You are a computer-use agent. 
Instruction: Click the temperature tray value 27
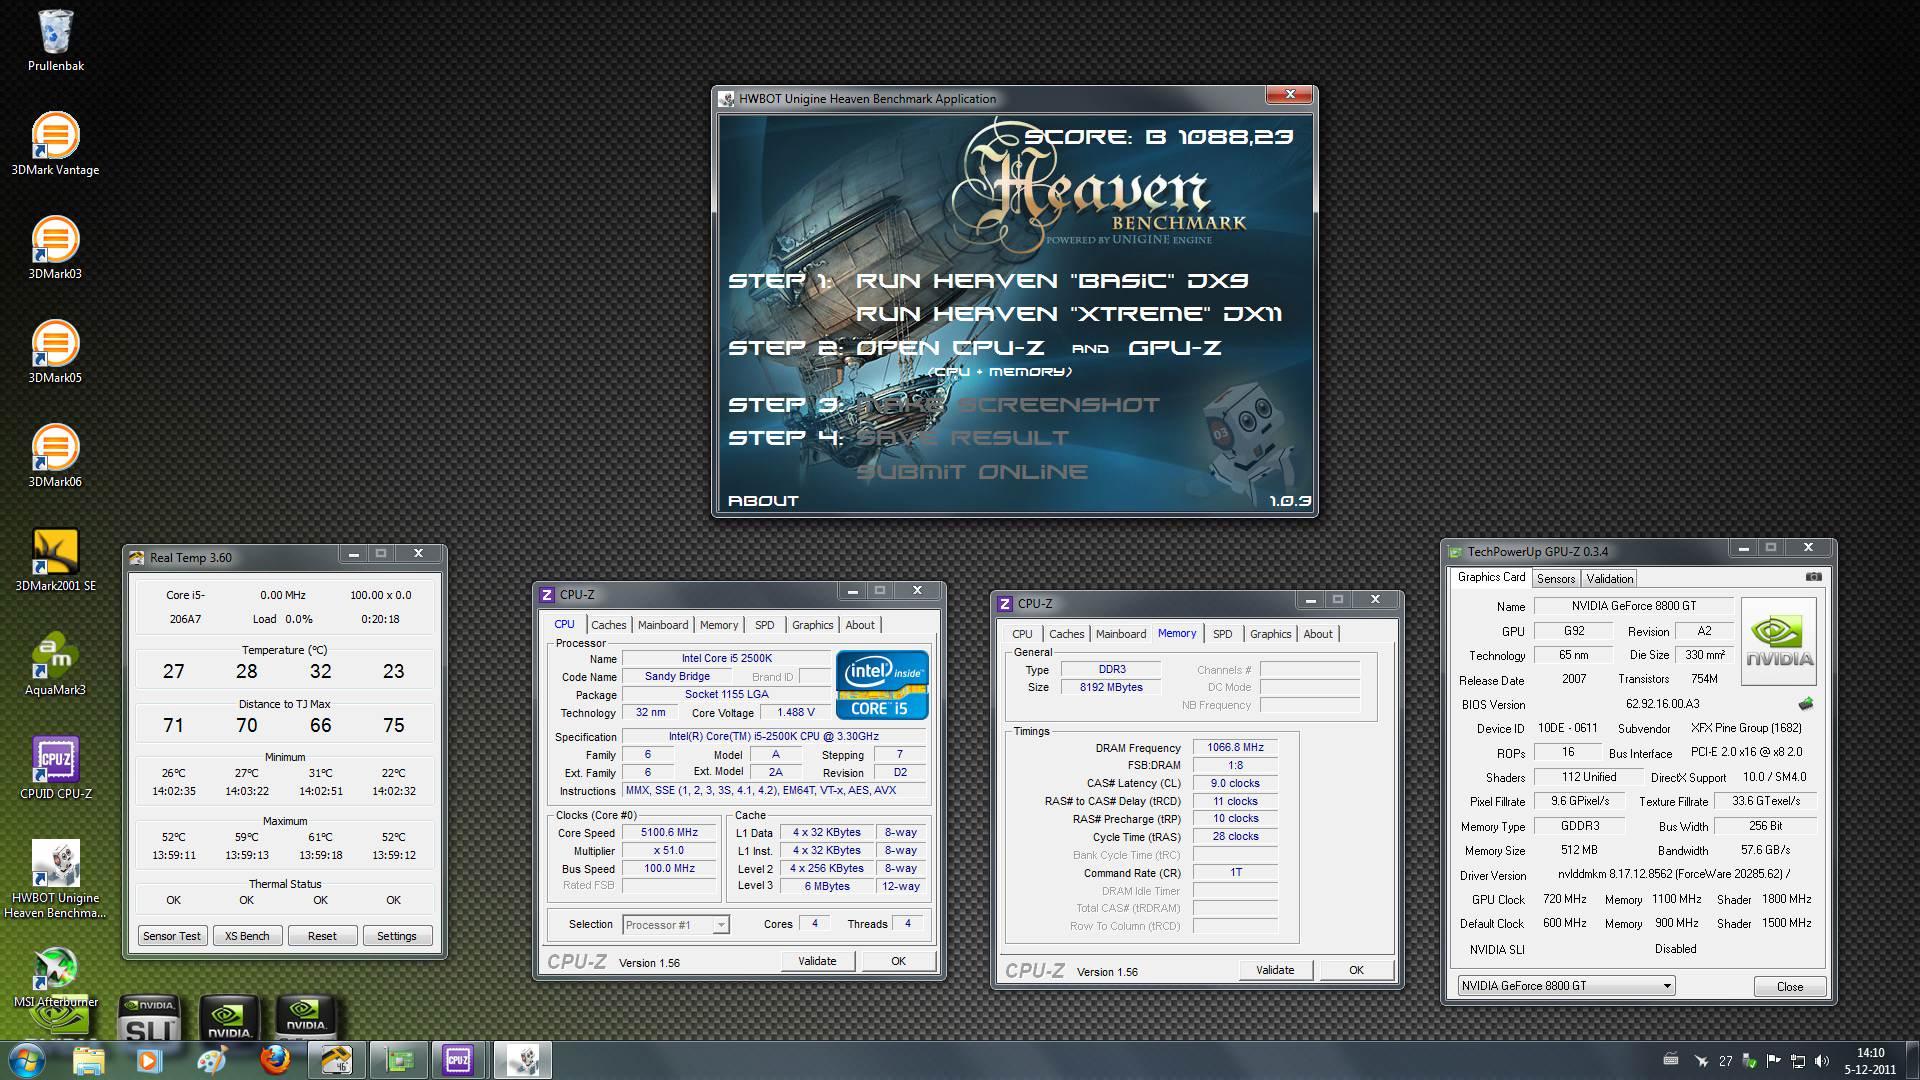click(1726, 1061)
